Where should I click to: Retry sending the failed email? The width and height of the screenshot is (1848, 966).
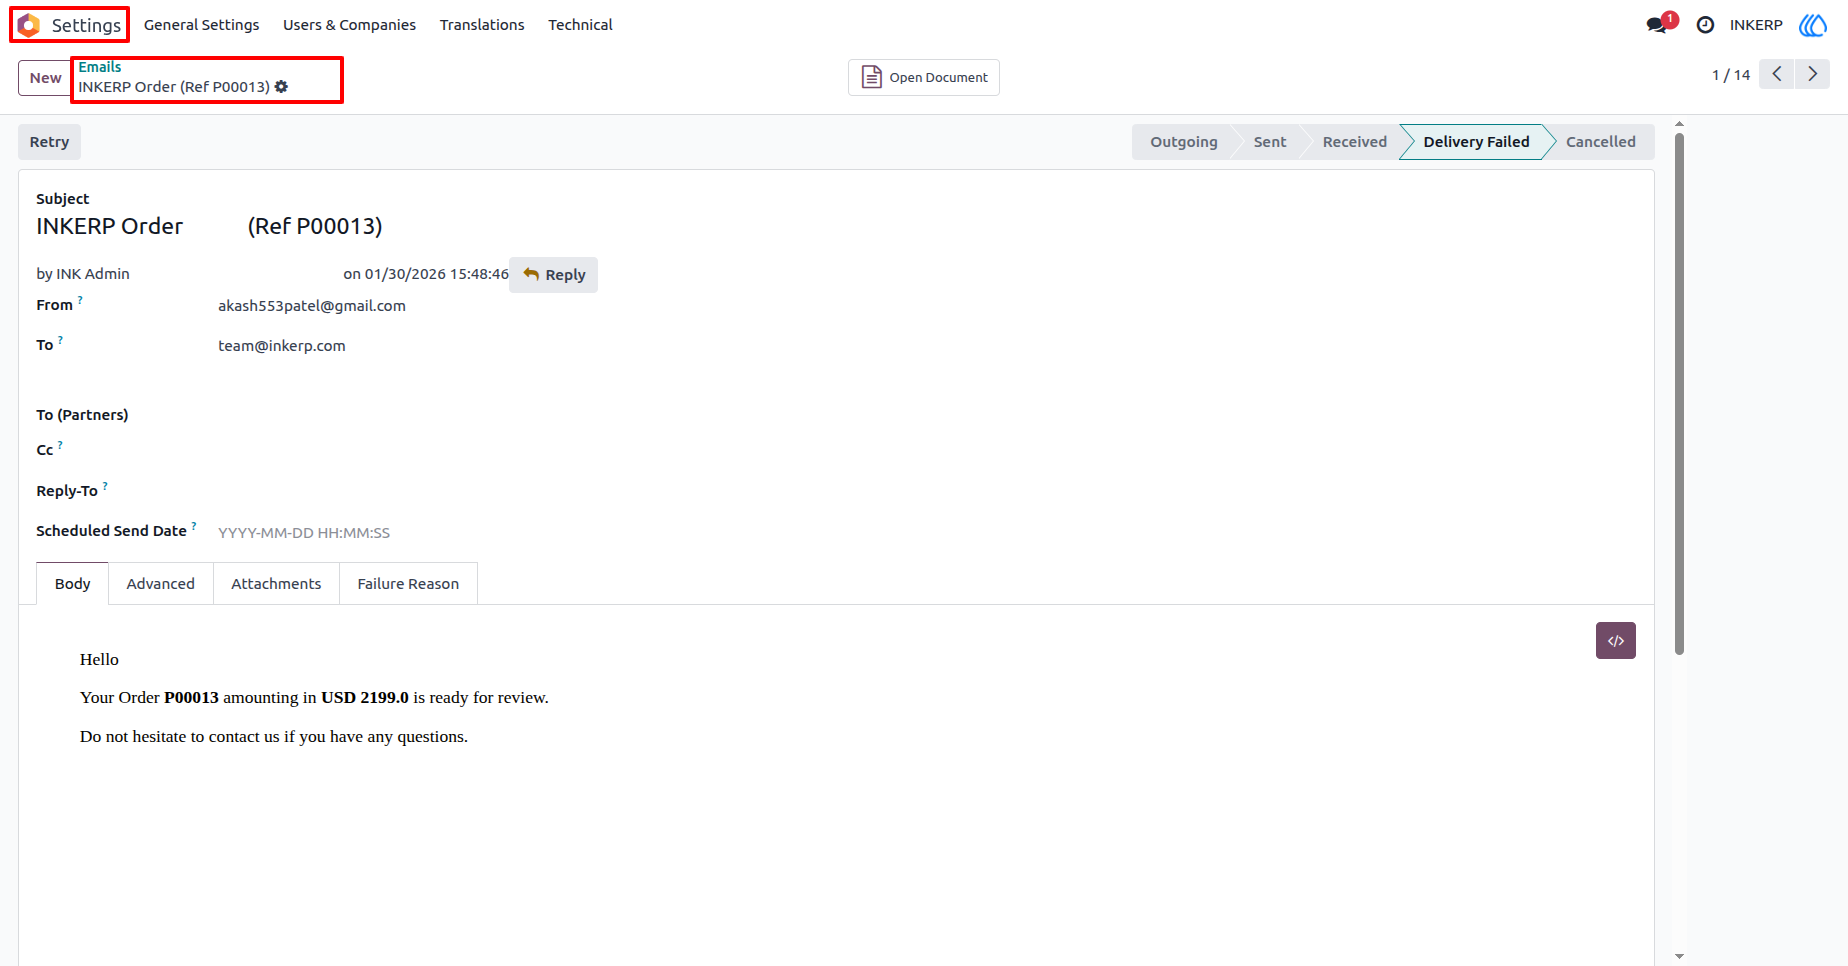[49, 142]
